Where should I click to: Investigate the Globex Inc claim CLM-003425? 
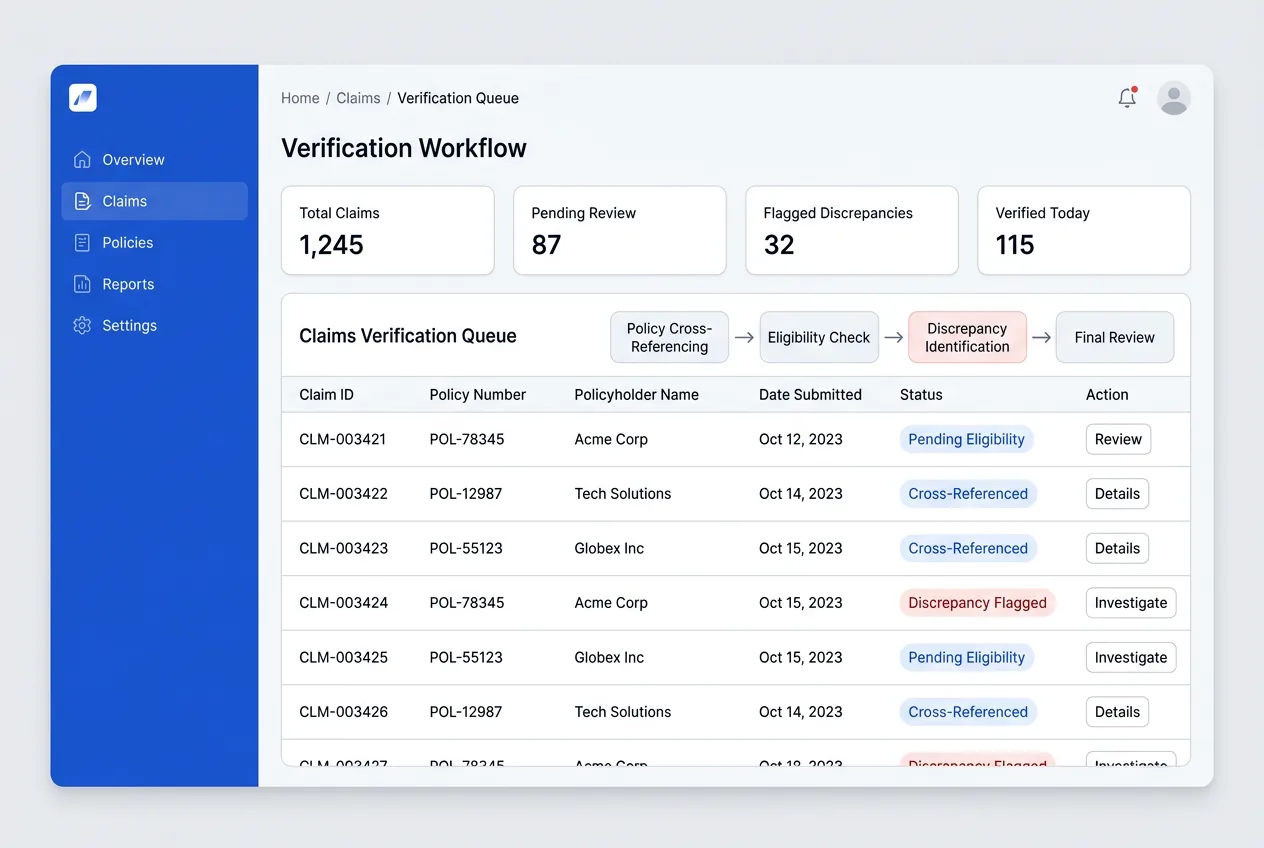[x=1130, y=657]
